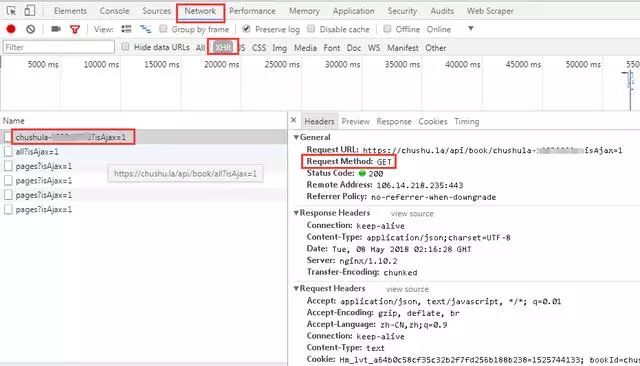Enable the Offline checkbox
Screen dimensions: 640x366
[x=387, y=29]
